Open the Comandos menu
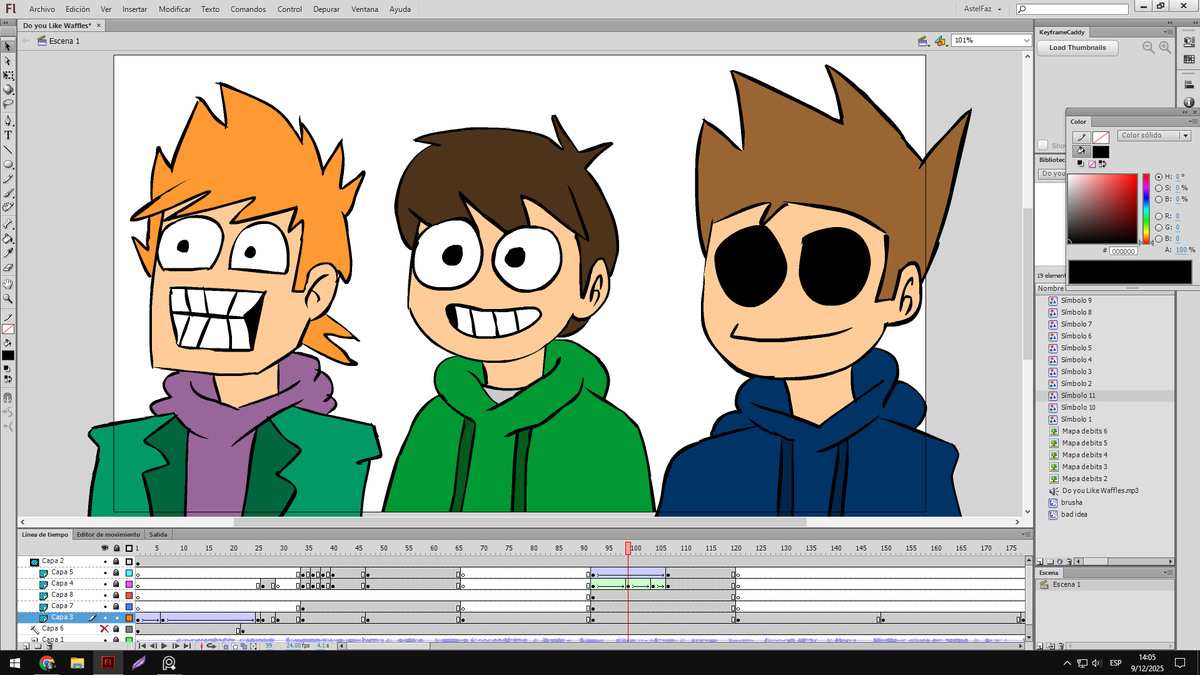The height and width of the screenshot is (675, 1200). pos(248,8)
